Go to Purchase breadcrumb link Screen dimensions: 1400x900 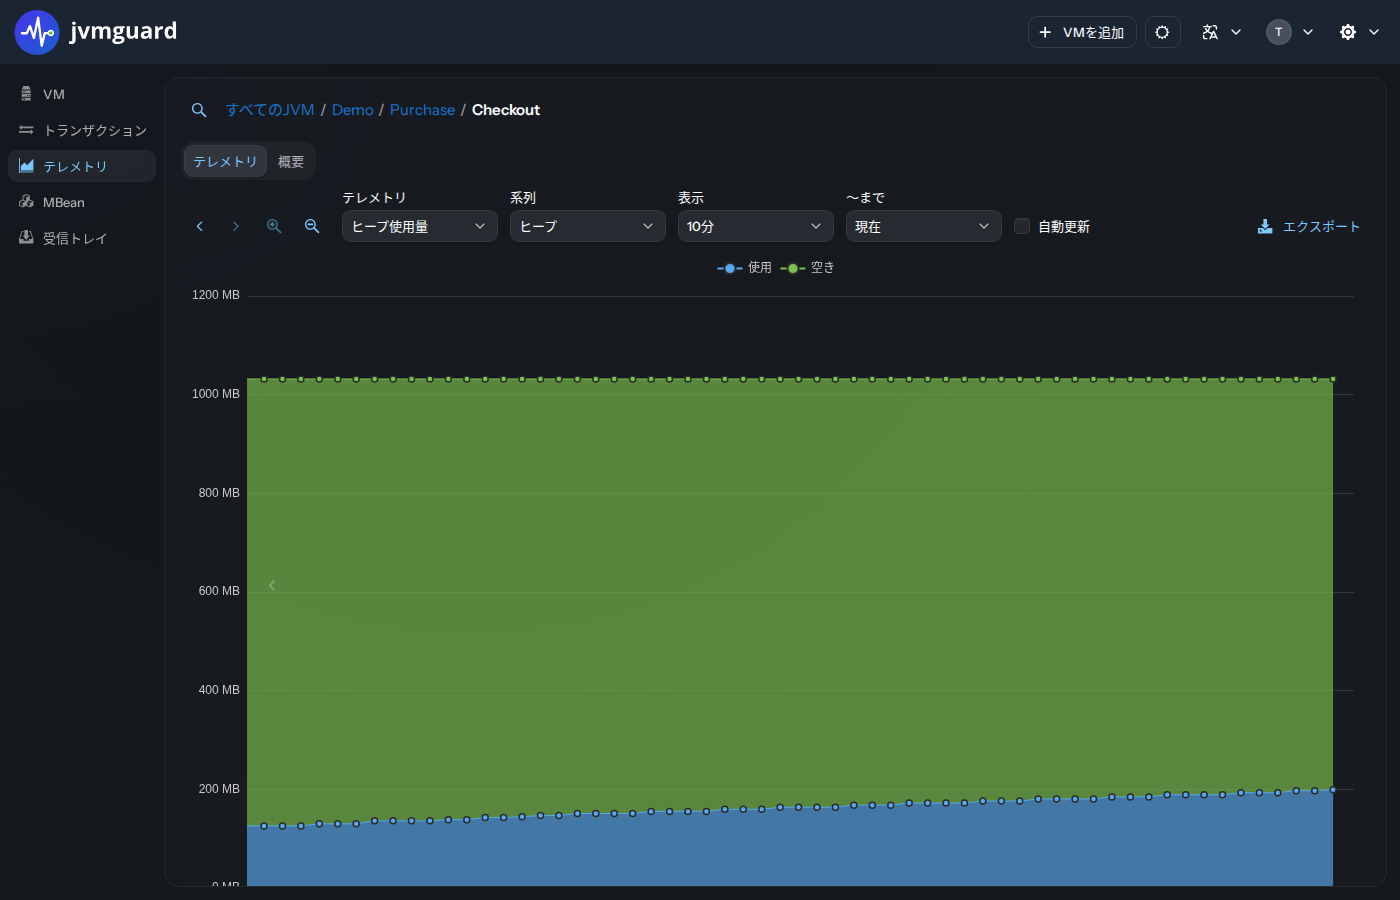422,110
